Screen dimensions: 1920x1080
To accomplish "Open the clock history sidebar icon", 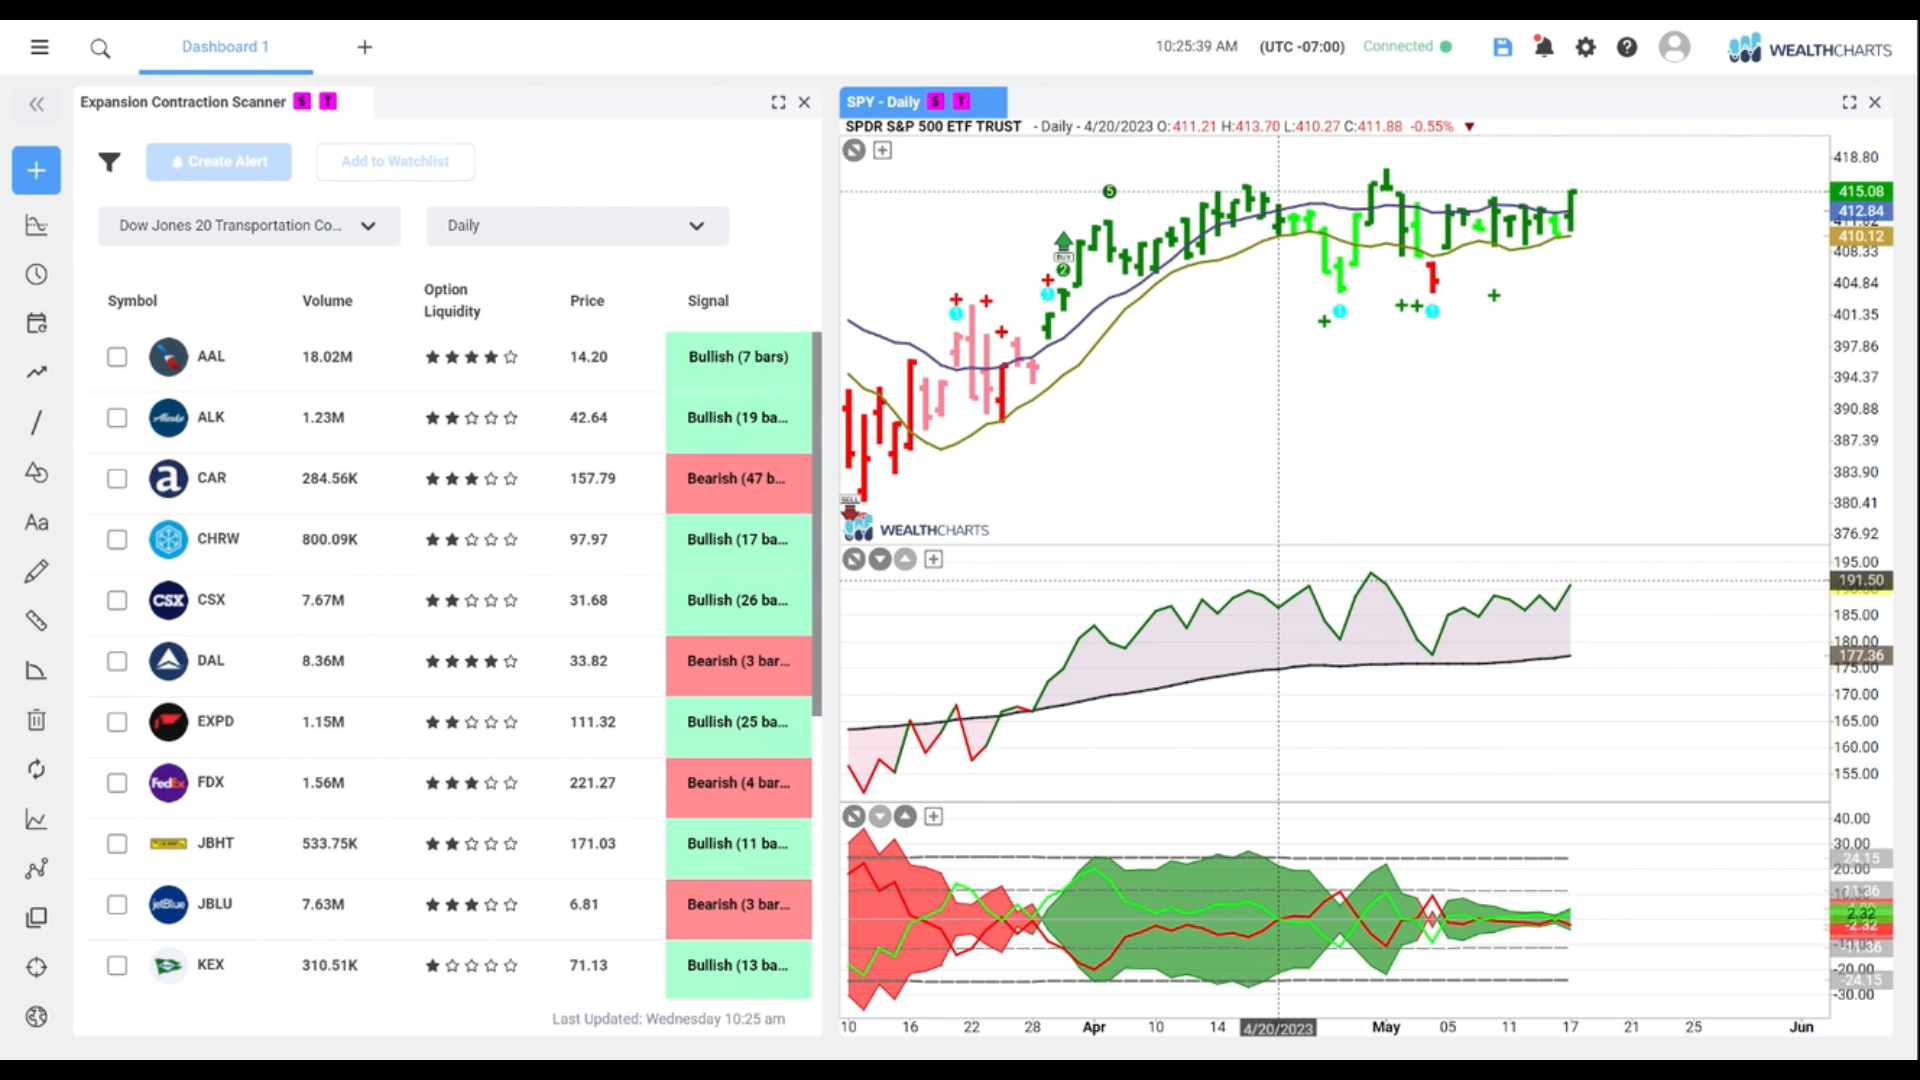I will [x=36, y=275].
